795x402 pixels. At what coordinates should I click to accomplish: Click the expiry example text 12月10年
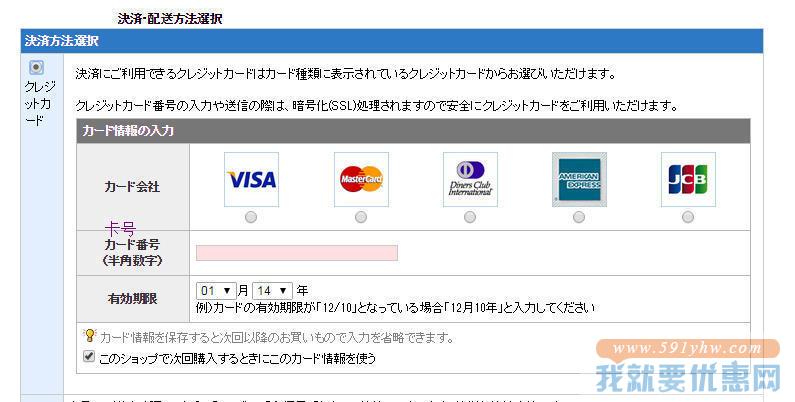click(473, 308)
